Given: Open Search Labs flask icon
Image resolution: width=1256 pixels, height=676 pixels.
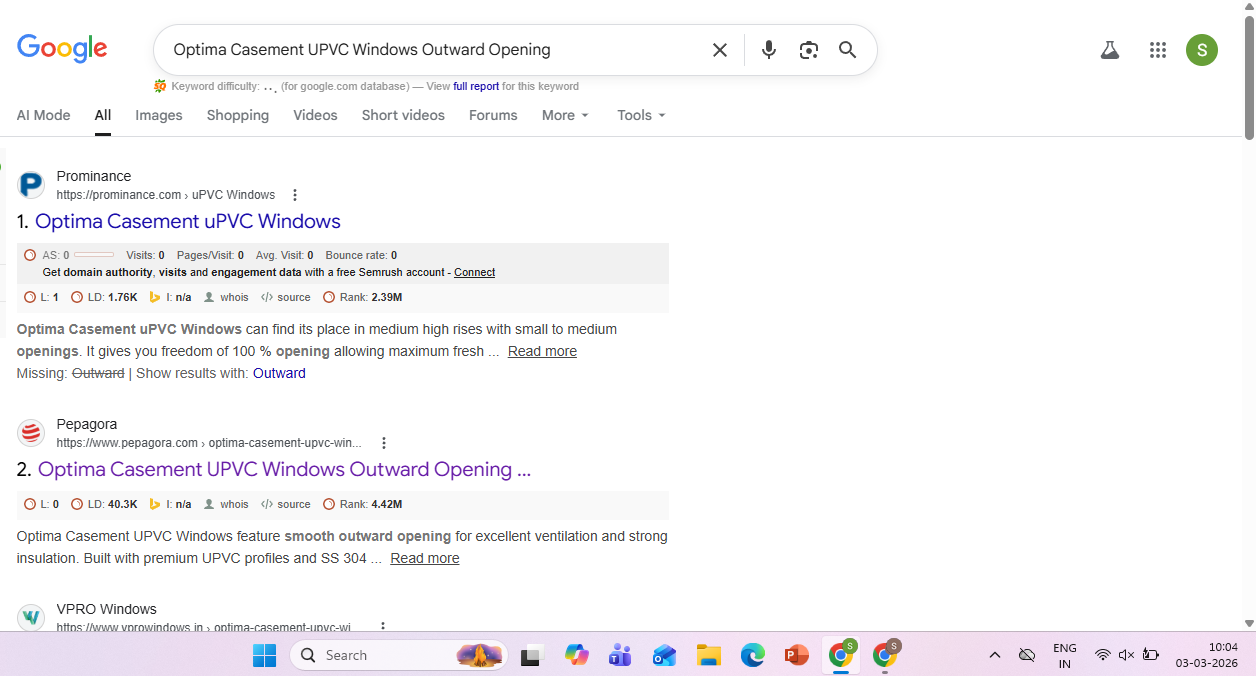Looking at the screenshot, I should point(1109,50).
